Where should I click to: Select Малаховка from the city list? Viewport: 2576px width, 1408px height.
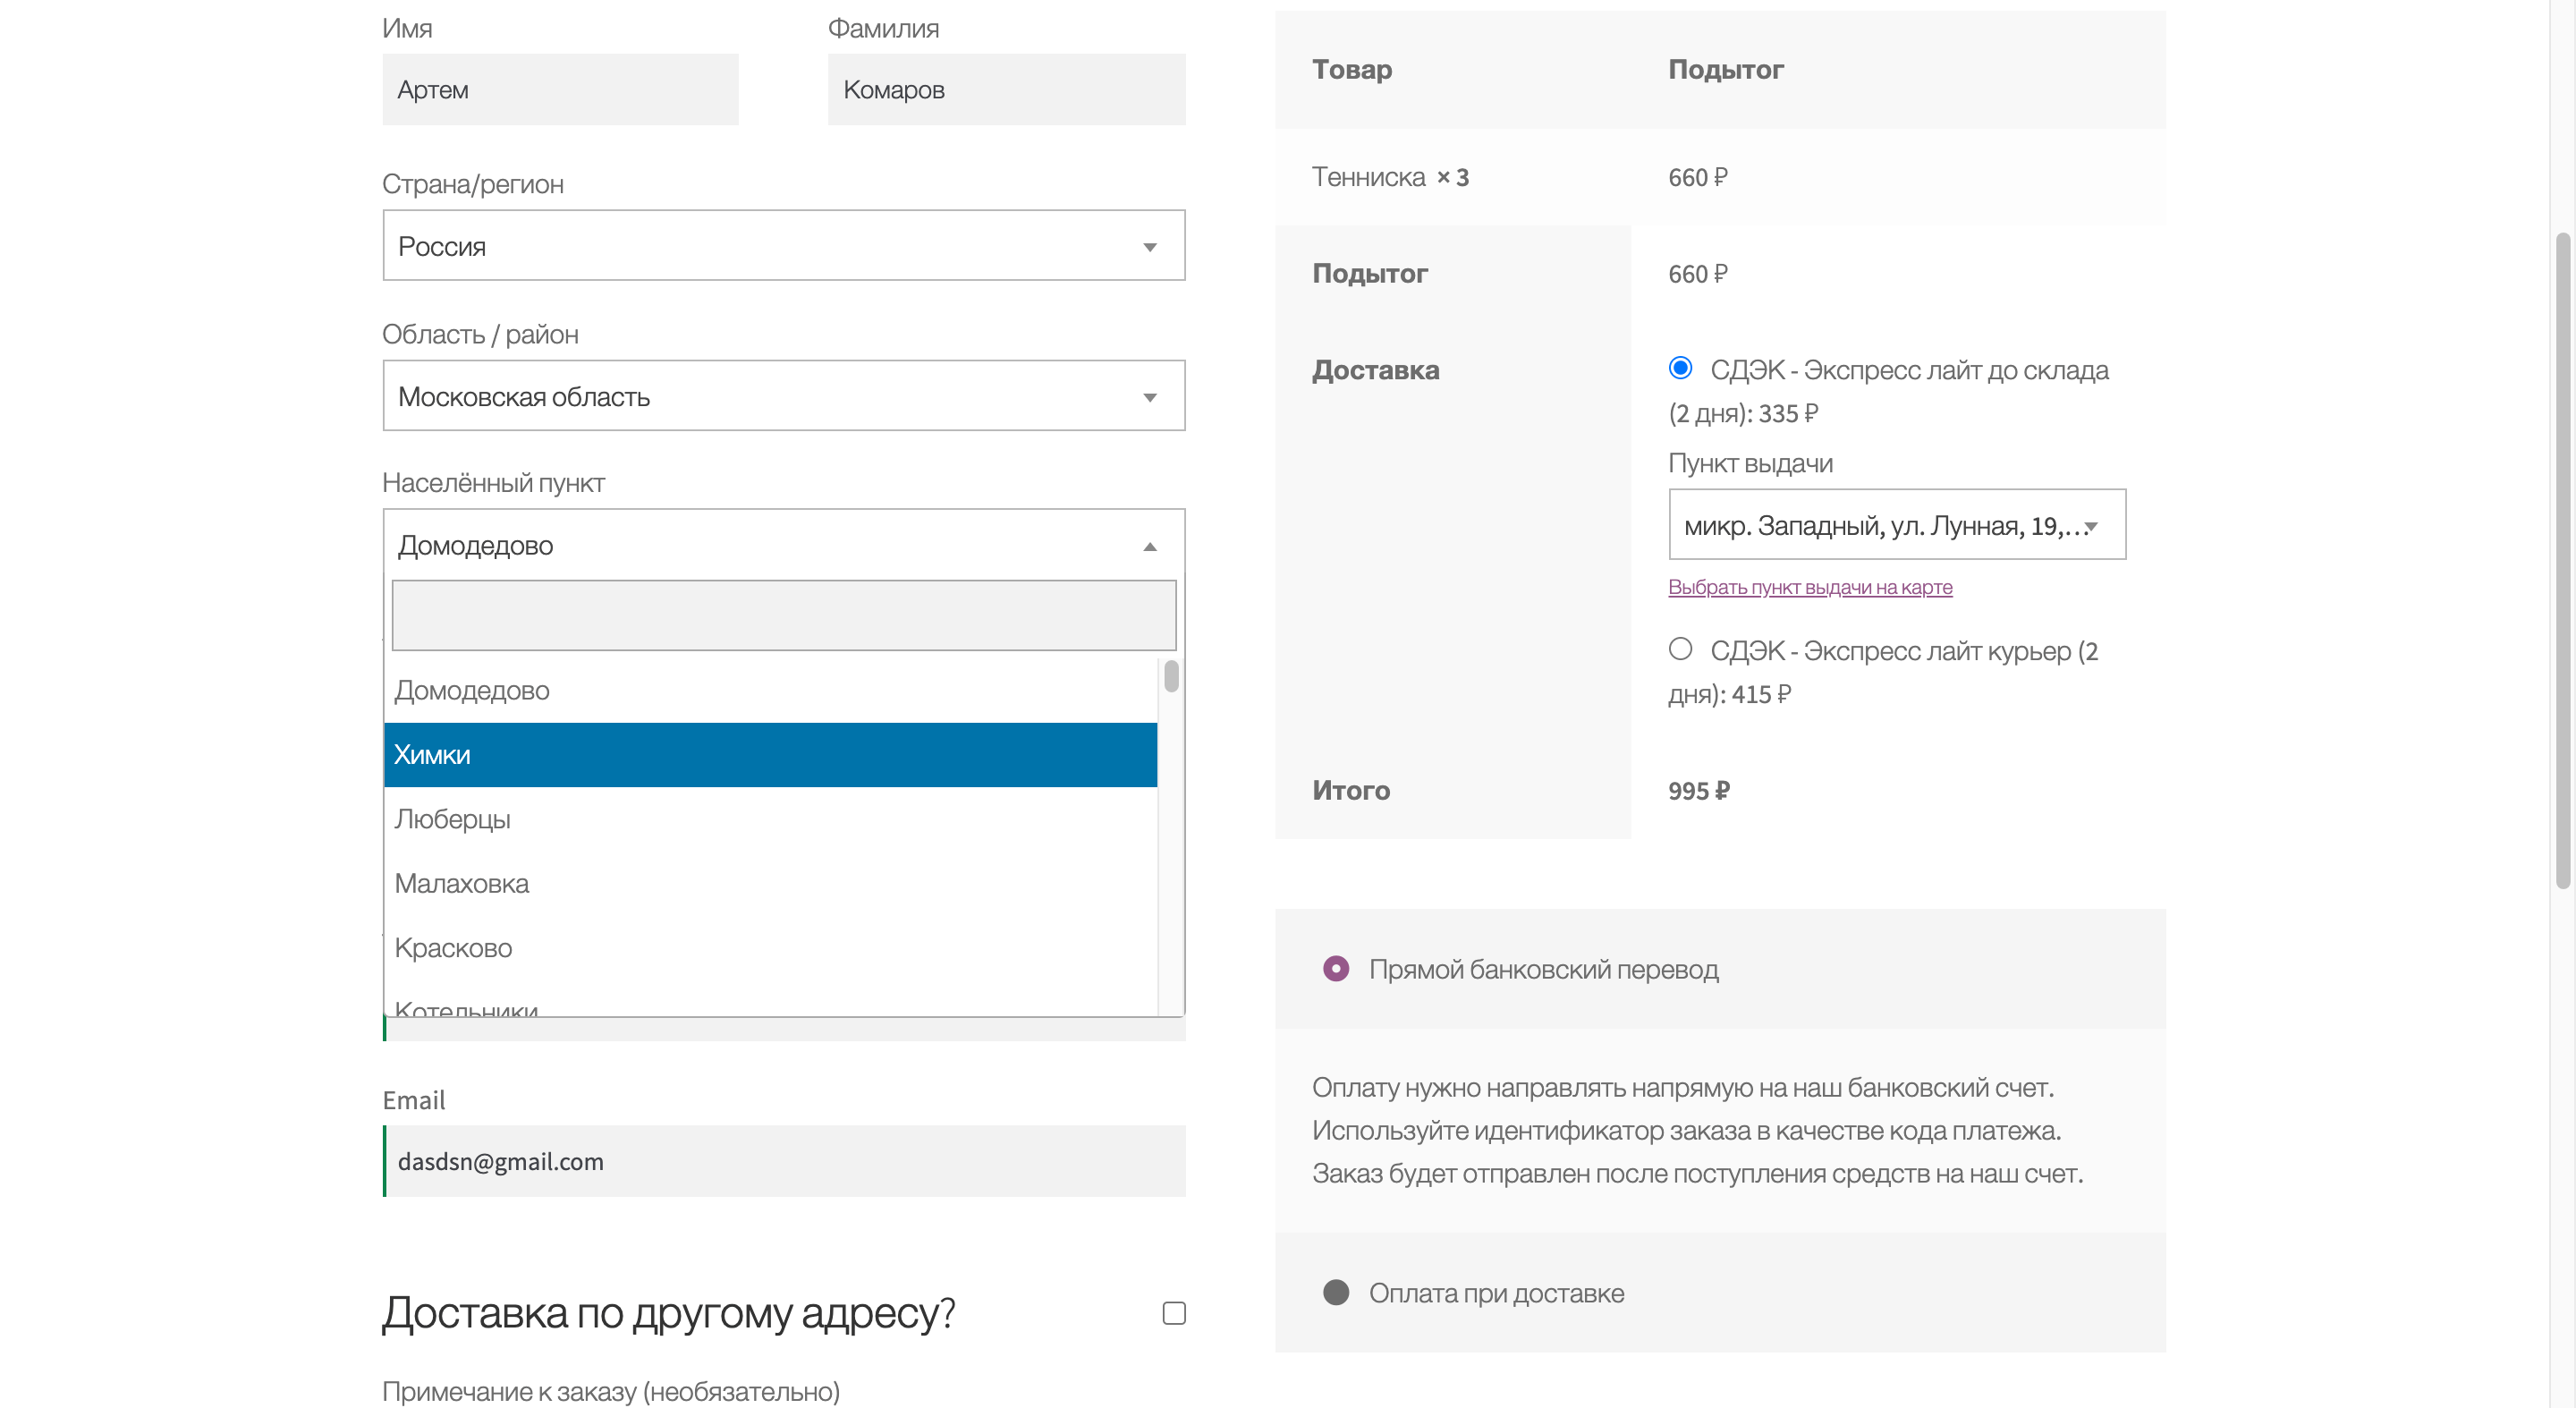coord(770,883)
